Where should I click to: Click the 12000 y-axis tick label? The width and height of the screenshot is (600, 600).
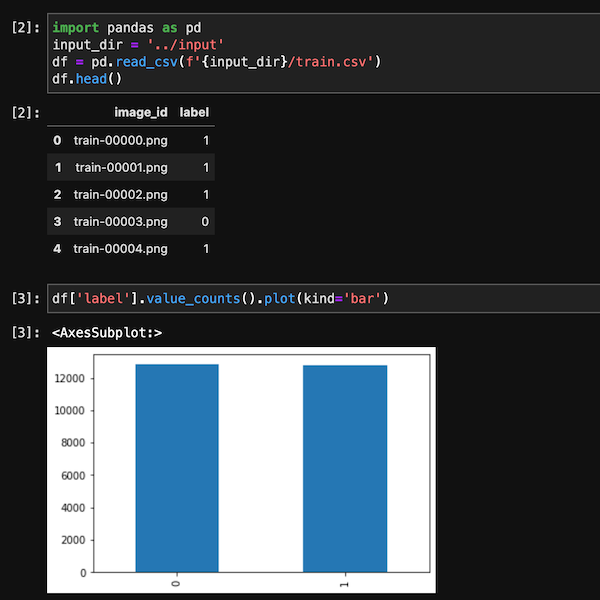(70, 378)
